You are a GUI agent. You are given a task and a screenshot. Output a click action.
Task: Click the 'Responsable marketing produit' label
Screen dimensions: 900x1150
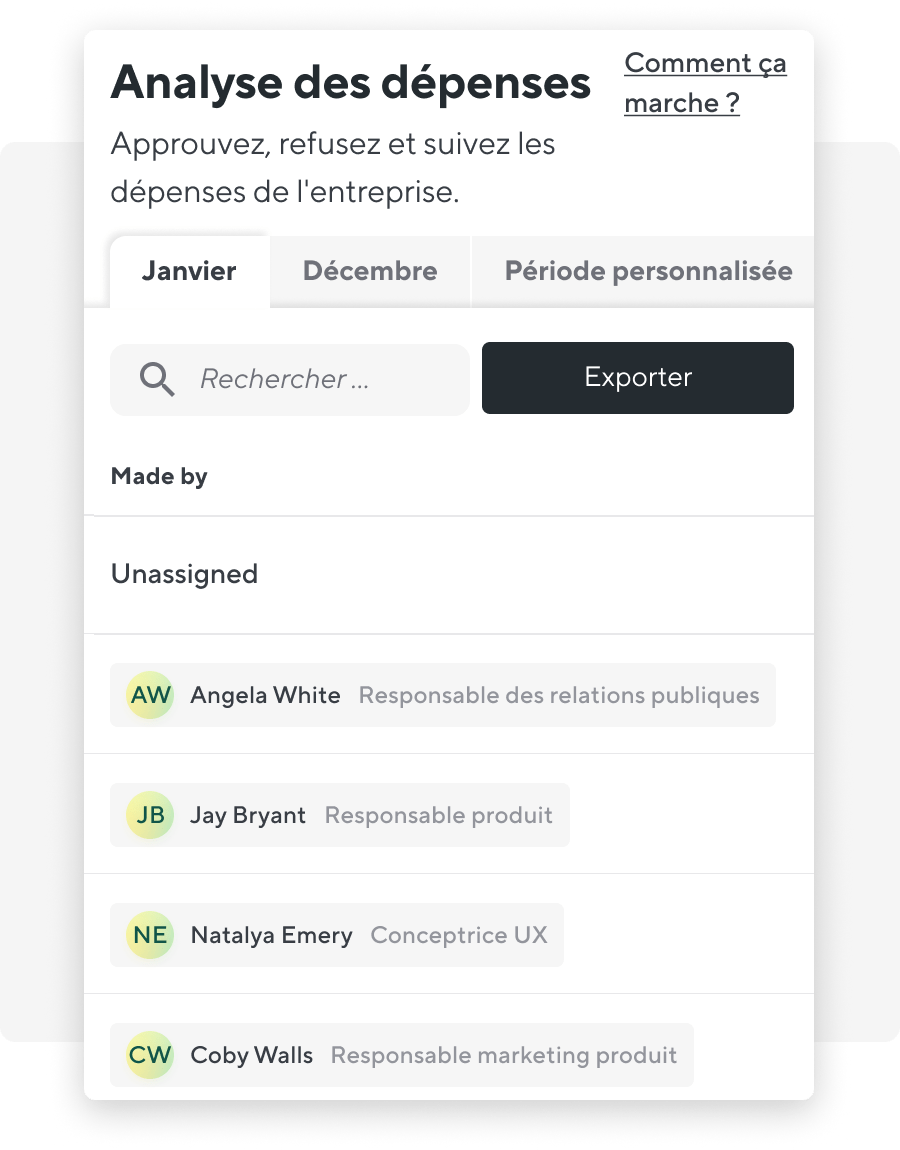[x=504, y=1055]
